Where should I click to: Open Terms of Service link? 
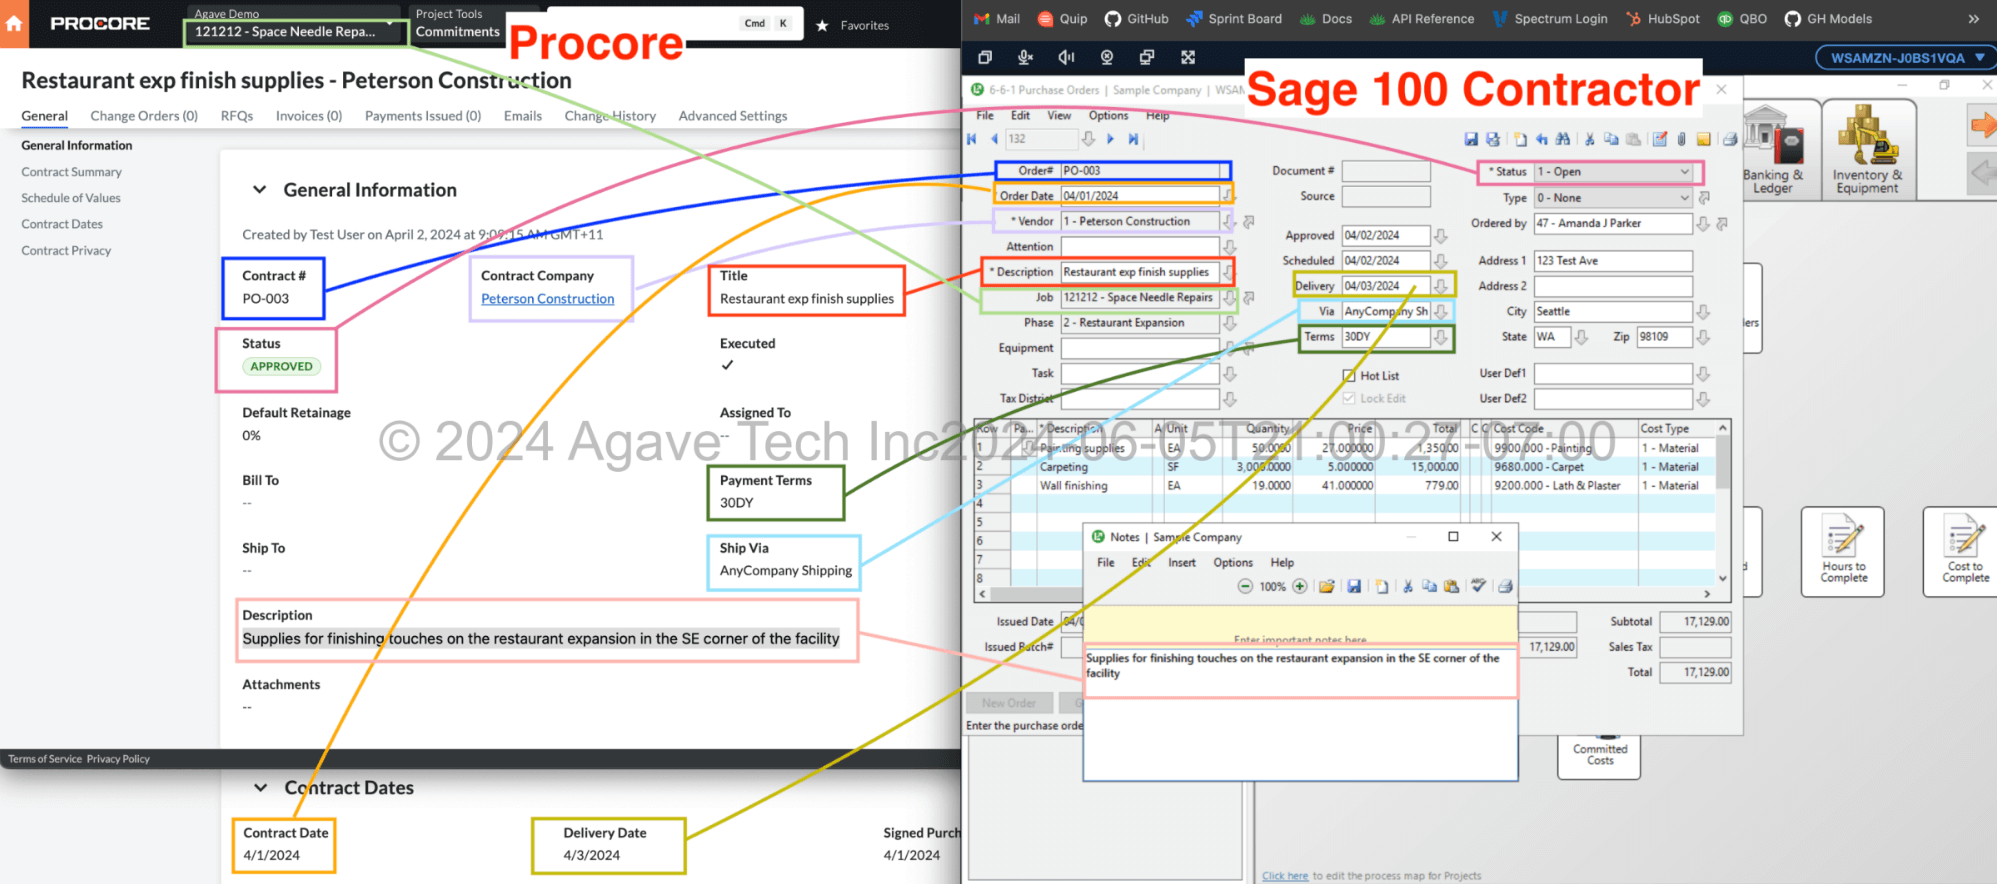(45, 759)
